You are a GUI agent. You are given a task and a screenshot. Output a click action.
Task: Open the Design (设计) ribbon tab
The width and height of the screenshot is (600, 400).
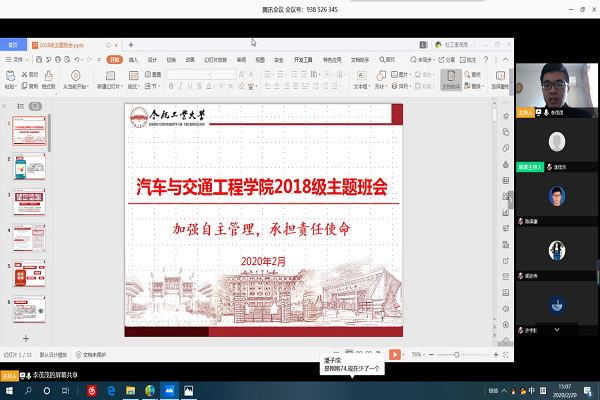tap(152, 60)
